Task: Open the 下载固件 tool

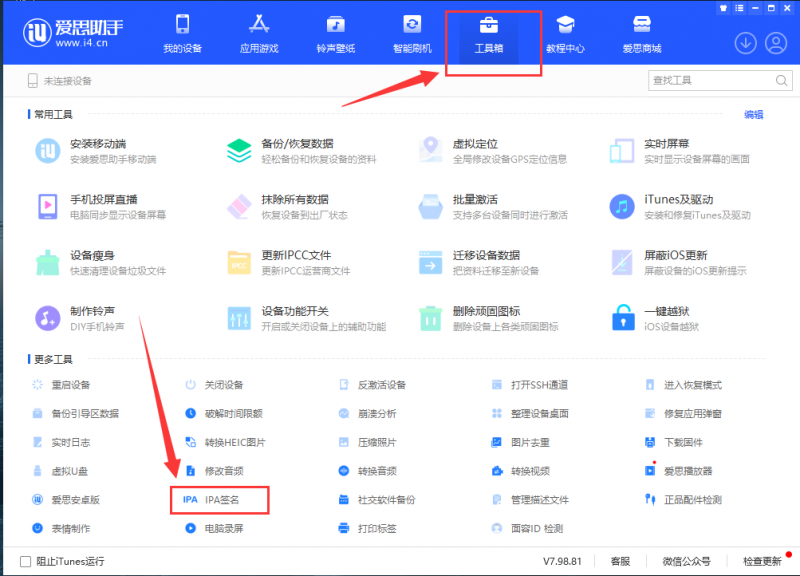Action: coord(673,442)
